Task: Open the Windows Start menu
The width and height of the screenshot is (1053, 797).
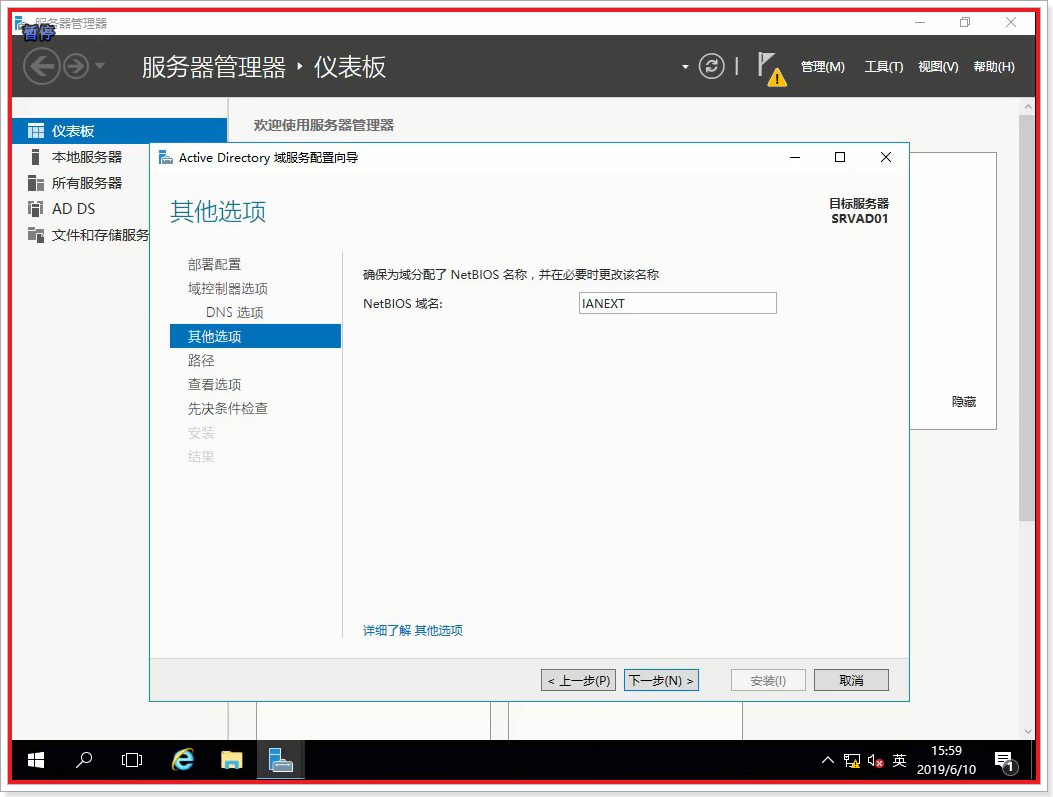Action: pos(36,760)
